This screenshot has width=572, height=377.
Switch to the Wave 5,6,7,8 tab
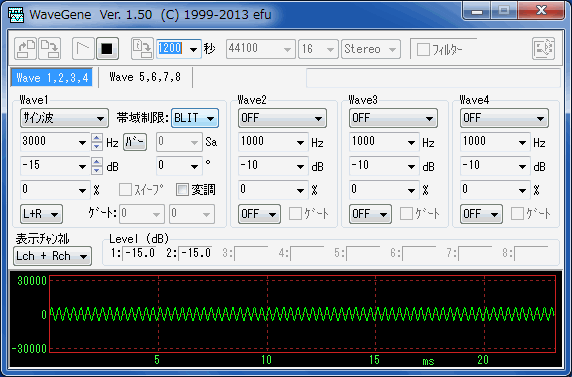(x=145, y=77)
